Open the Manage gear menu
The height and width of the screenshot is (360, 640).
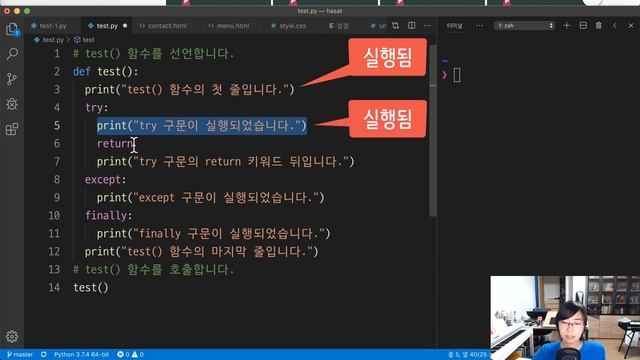(12, 336)
